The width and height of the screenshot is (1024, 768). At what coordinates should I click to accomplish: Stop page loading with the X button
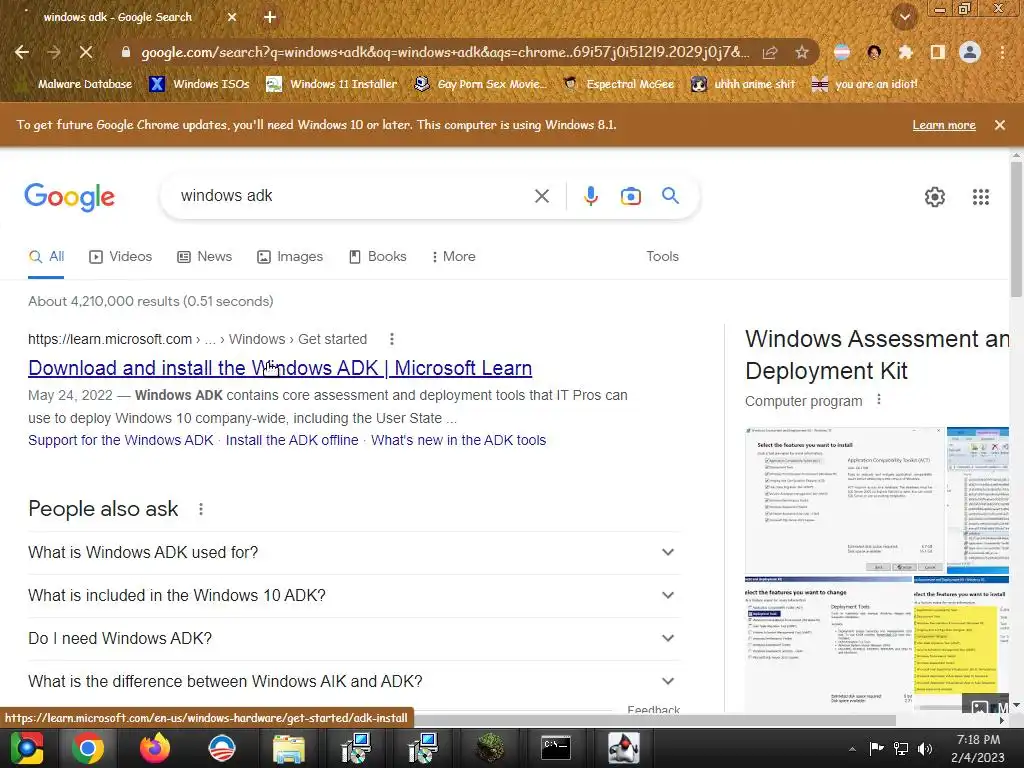(86, 52)
